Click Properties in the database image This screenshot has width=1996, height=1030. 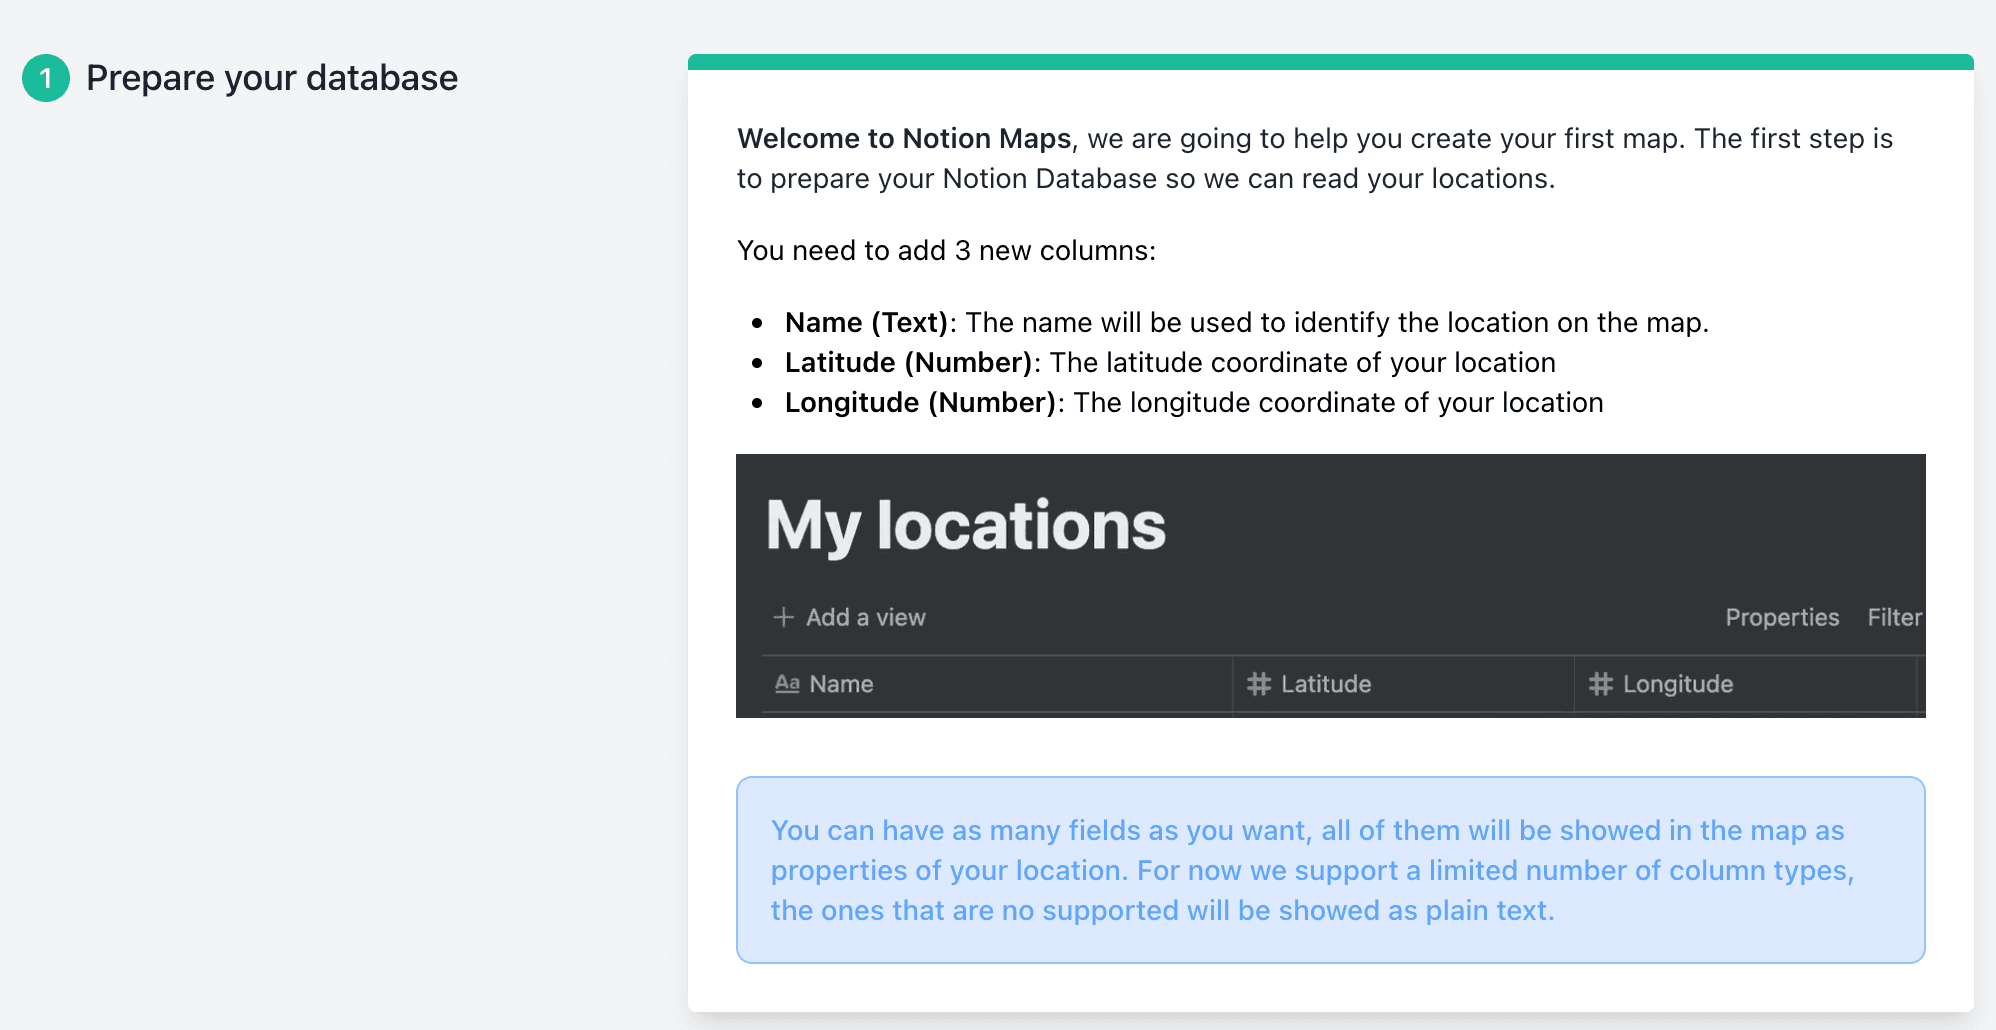(1782, 617)
